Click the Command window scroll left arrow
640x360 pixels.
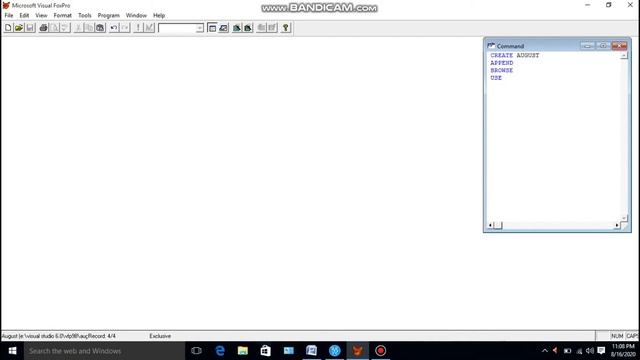pos(490,225)
